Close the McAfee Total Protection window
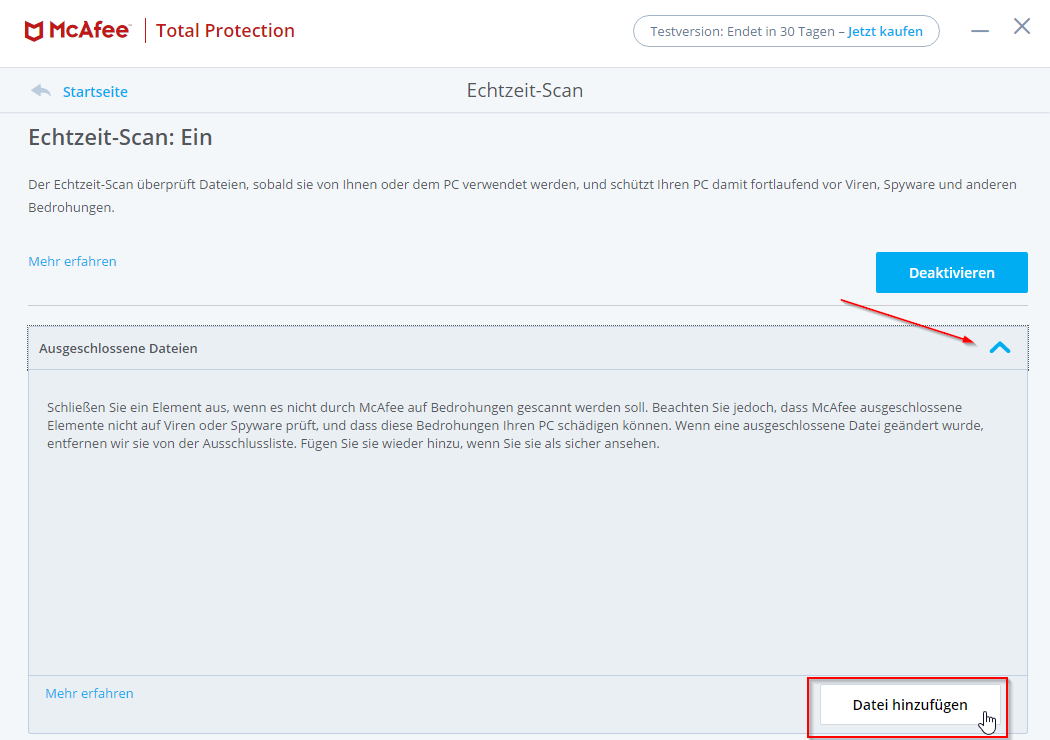The image size is (1050, 740). click(x=1022, y=26)
